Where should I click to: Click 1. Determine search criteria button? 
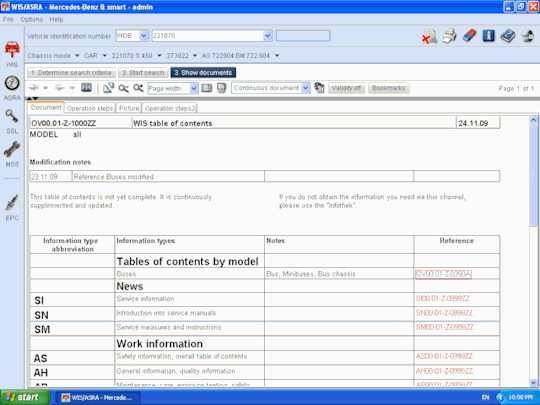pos(71,73)
